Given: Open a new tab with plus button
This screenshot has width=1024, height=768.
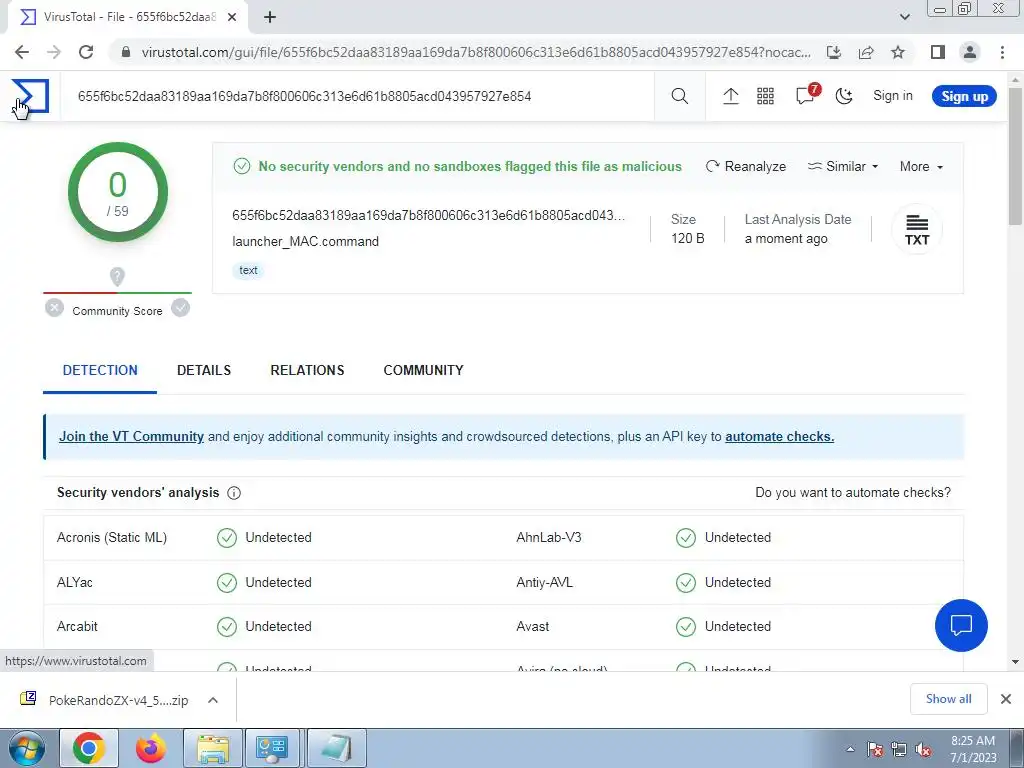Looking at the screenshot, I should click(270, 17).
